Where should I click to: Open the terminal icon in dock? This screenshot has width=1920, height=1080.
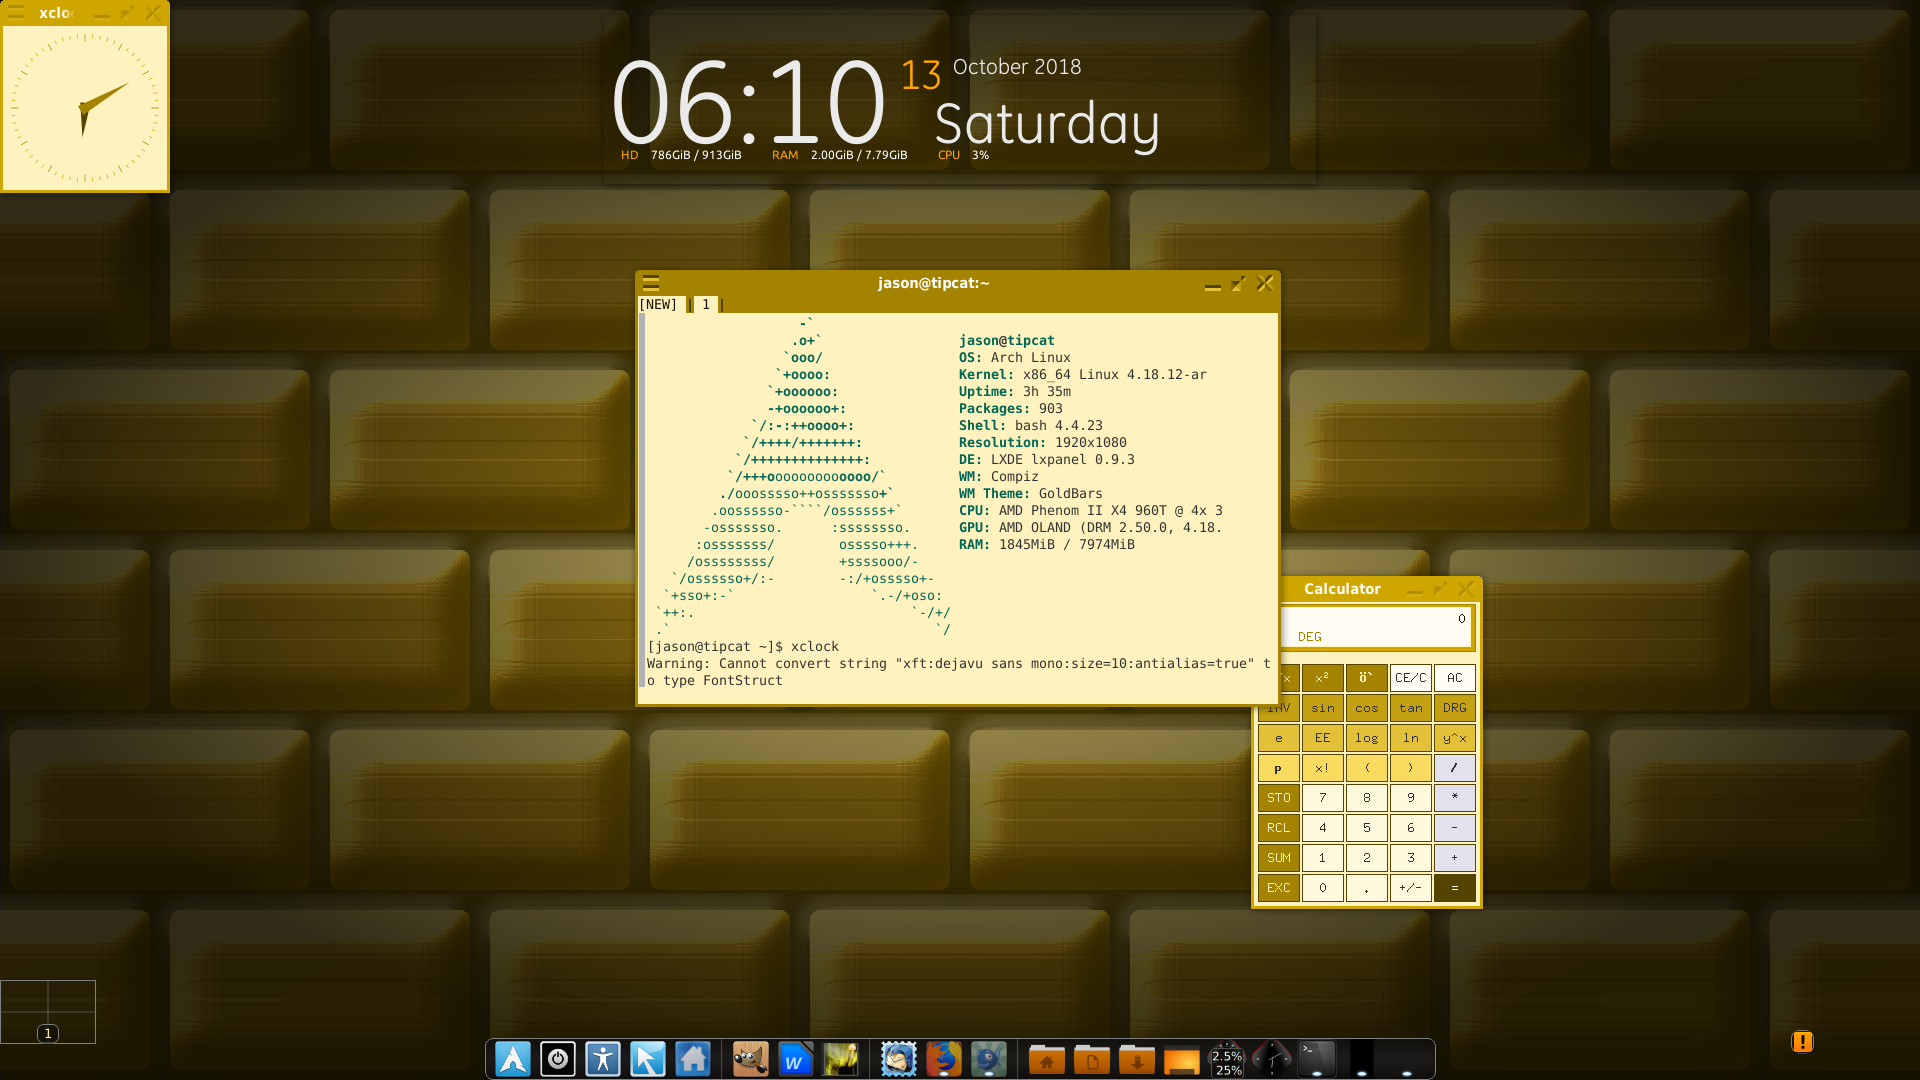tap(1317, 1059)
